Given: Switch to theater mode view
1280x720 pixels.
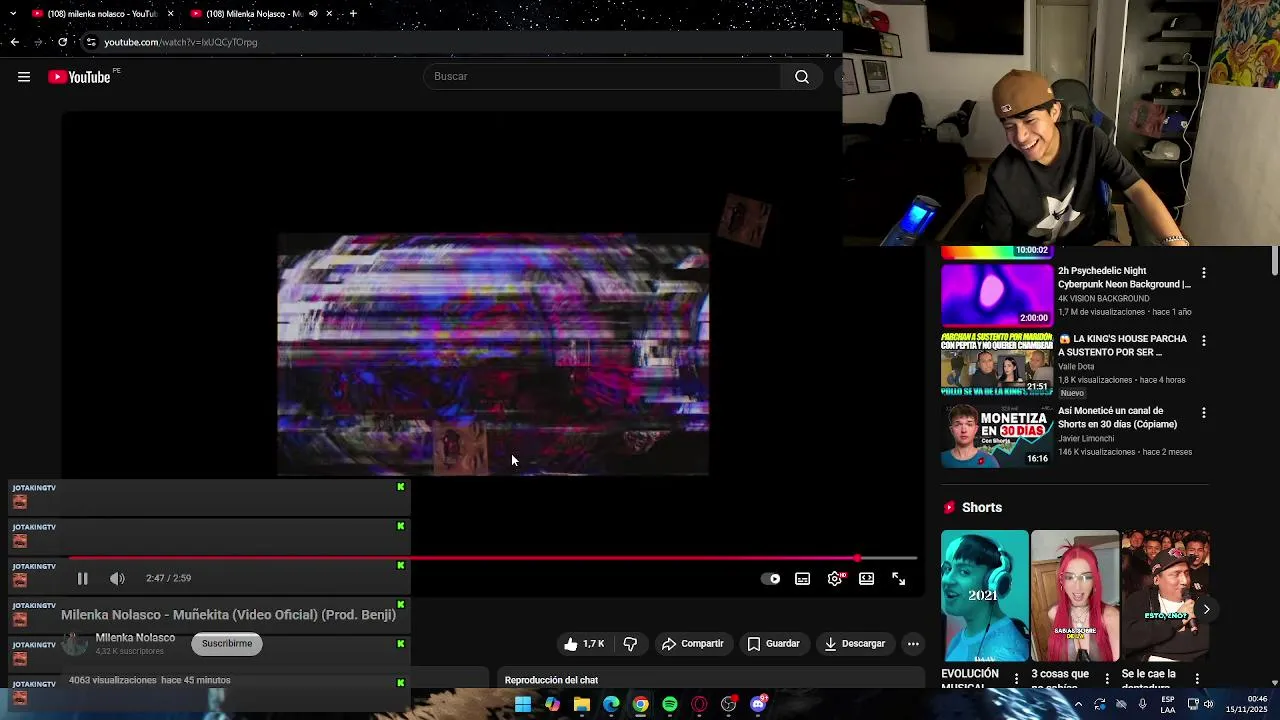Looking at the screenshot, I should tap(867, 579).
